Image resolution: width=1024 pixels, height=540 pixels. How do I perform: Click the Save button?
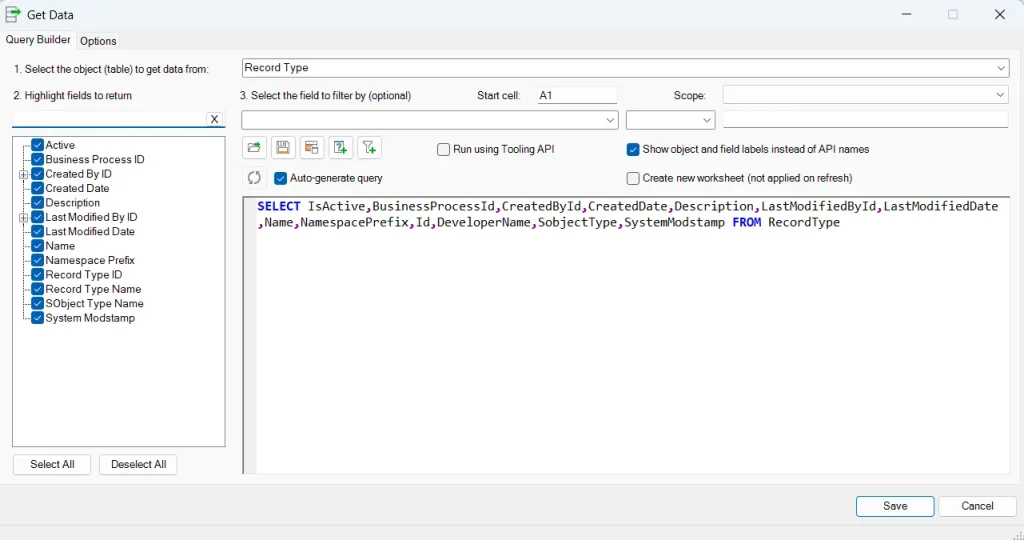[895, 506]
